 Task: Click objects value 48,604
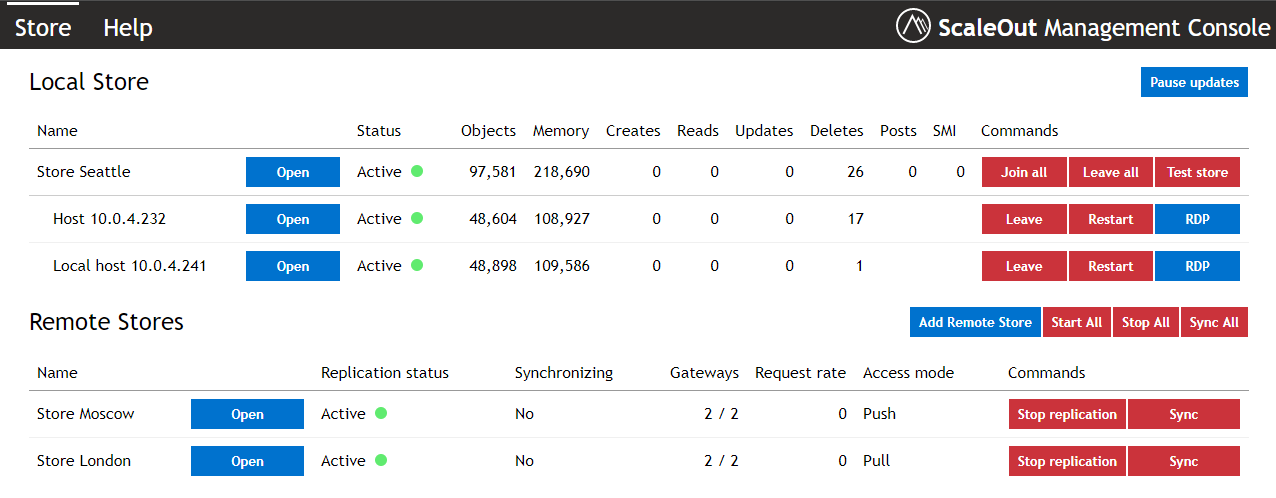[x=493, y=219]
